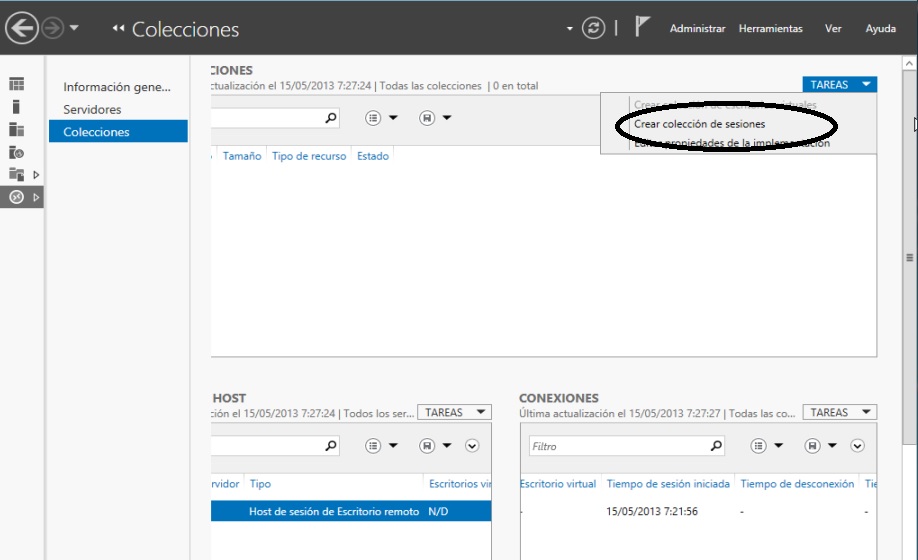Open the TAREAS dropdown in Conexiones
918x560 pixels.
[839, 412]
